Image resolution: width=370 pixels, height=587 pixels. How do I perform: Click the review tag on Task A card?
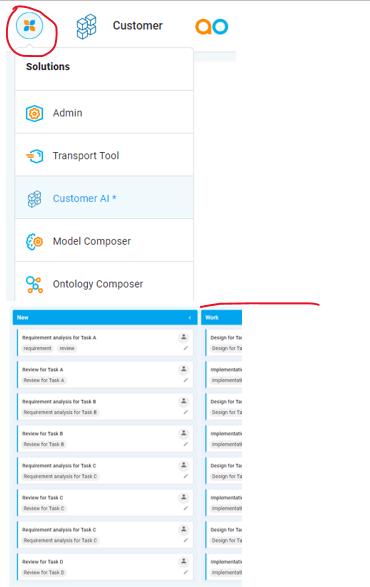[x=67, y=348]
